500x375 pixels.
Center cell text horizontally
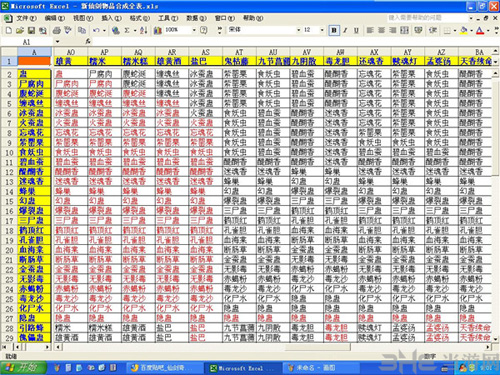pos(381,31)
